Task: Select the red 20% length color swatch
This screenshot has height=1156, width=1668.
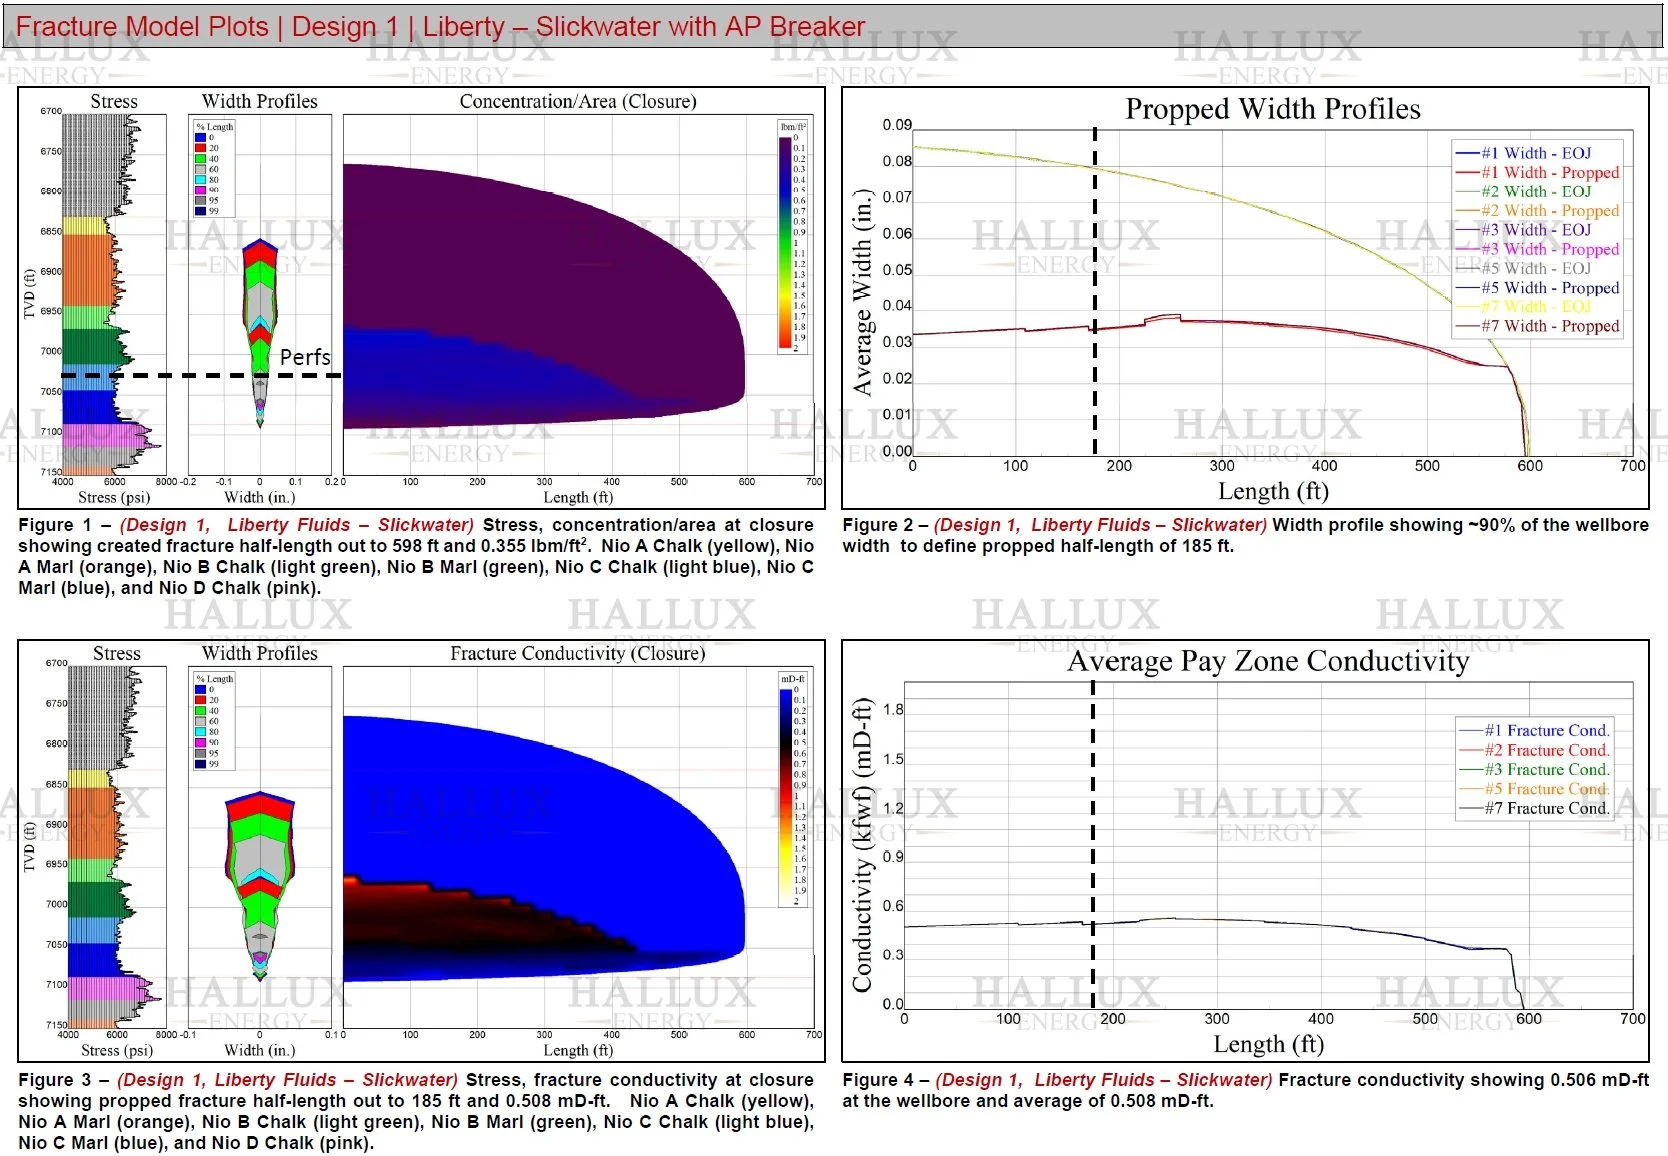Action: tap(199, 148)
